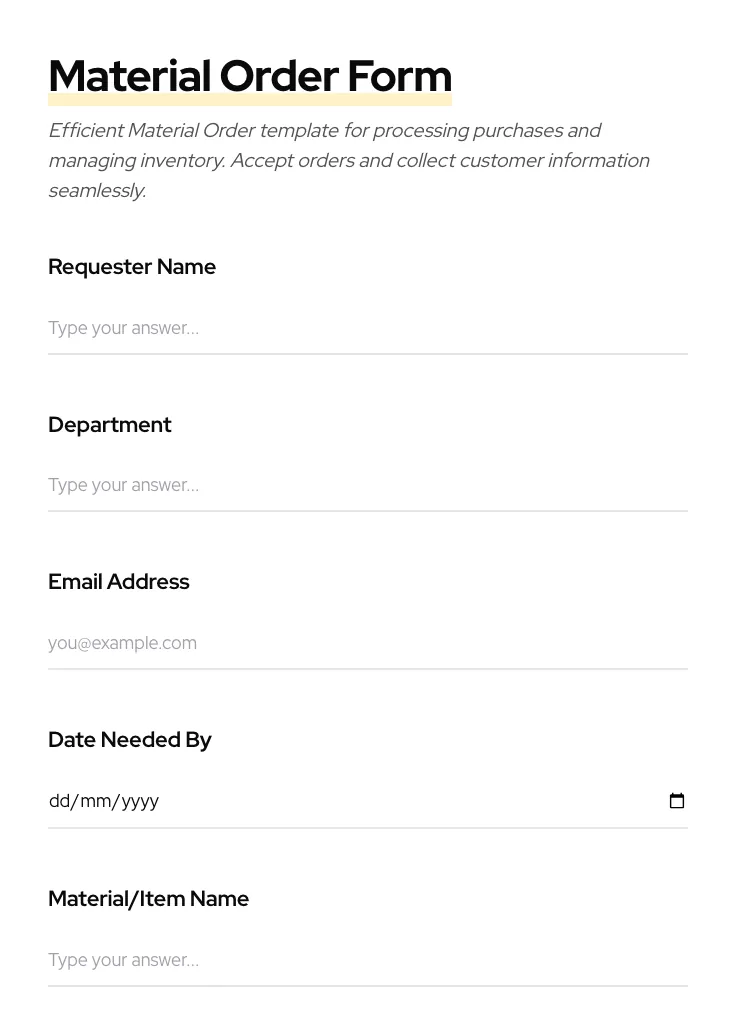This screenshot has width=736, height=1024.
Task: Click the word "Order" in the heading
Action: 278,76
